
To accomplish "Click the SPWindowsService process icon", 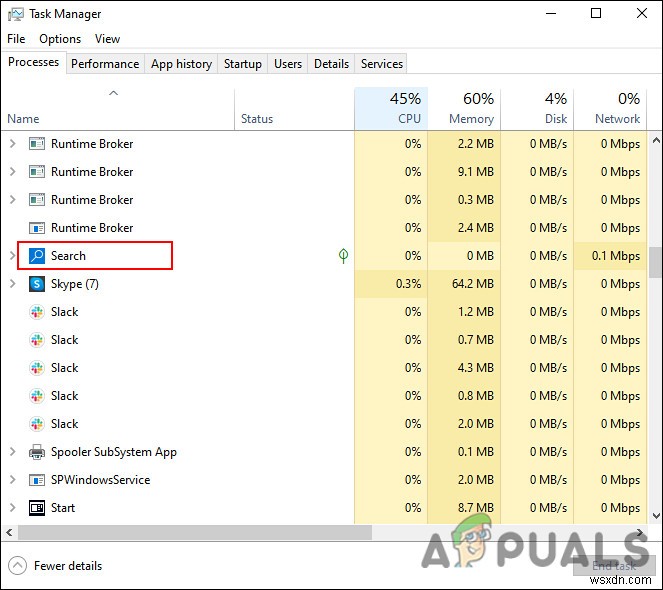I will [x=37, y=480].
